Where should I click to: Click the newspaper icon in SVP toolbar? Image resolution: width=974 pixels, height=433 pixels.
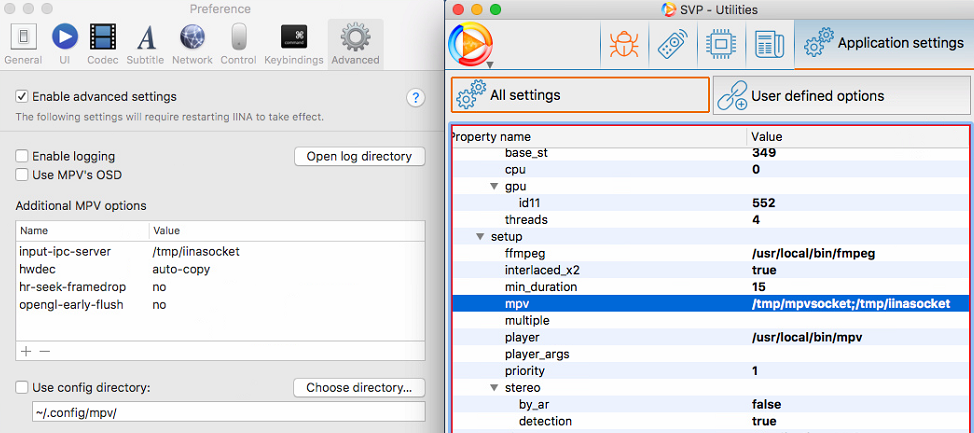point(768,43)
